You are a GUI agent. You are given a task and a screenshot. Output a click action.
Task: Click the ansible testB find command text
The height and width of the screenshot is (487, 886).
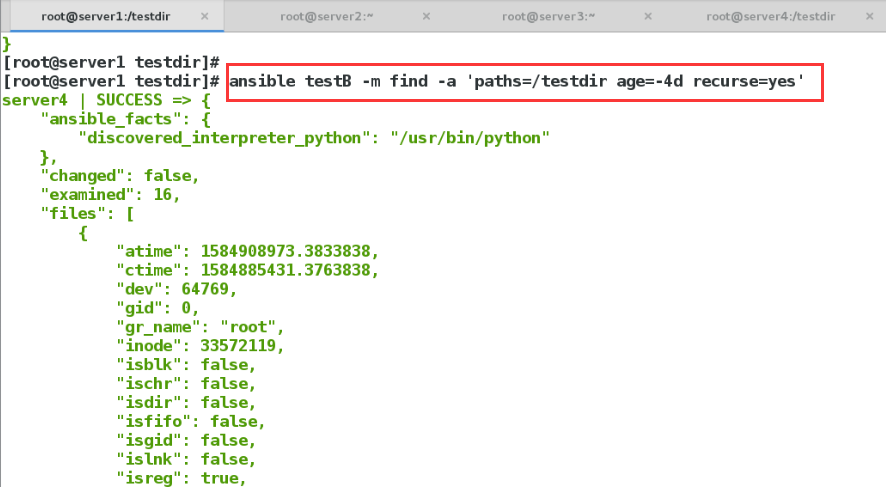tap(516, 81)
